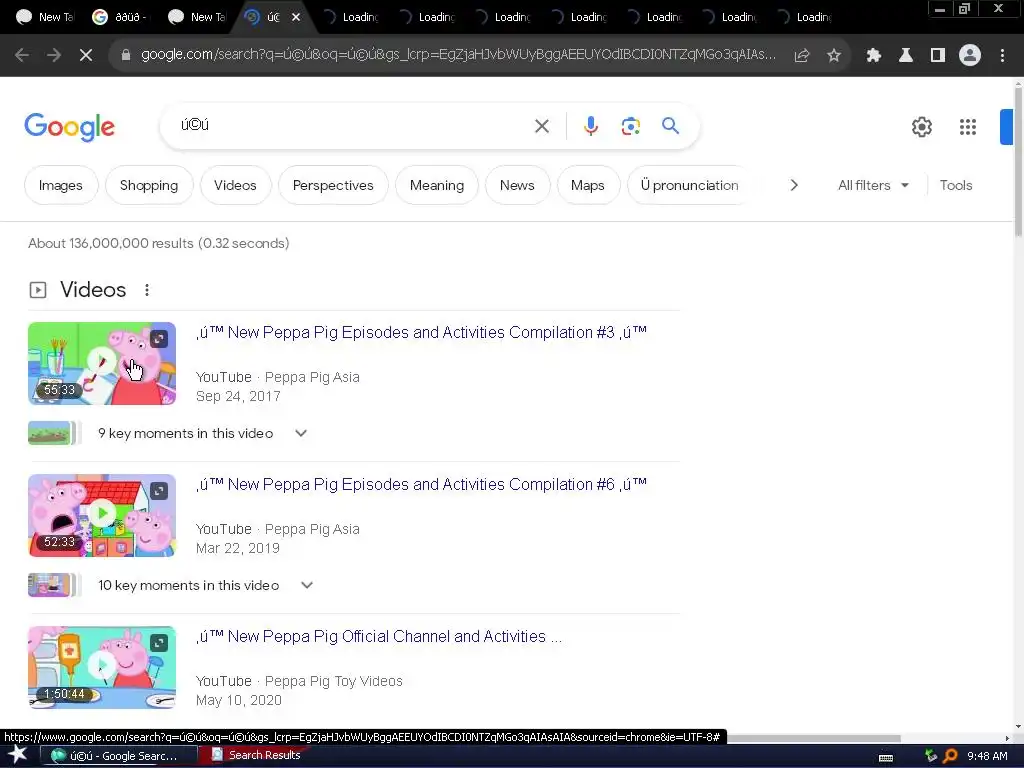
Task: Select the Ü pronunciation chip
Action: point(690,185)
